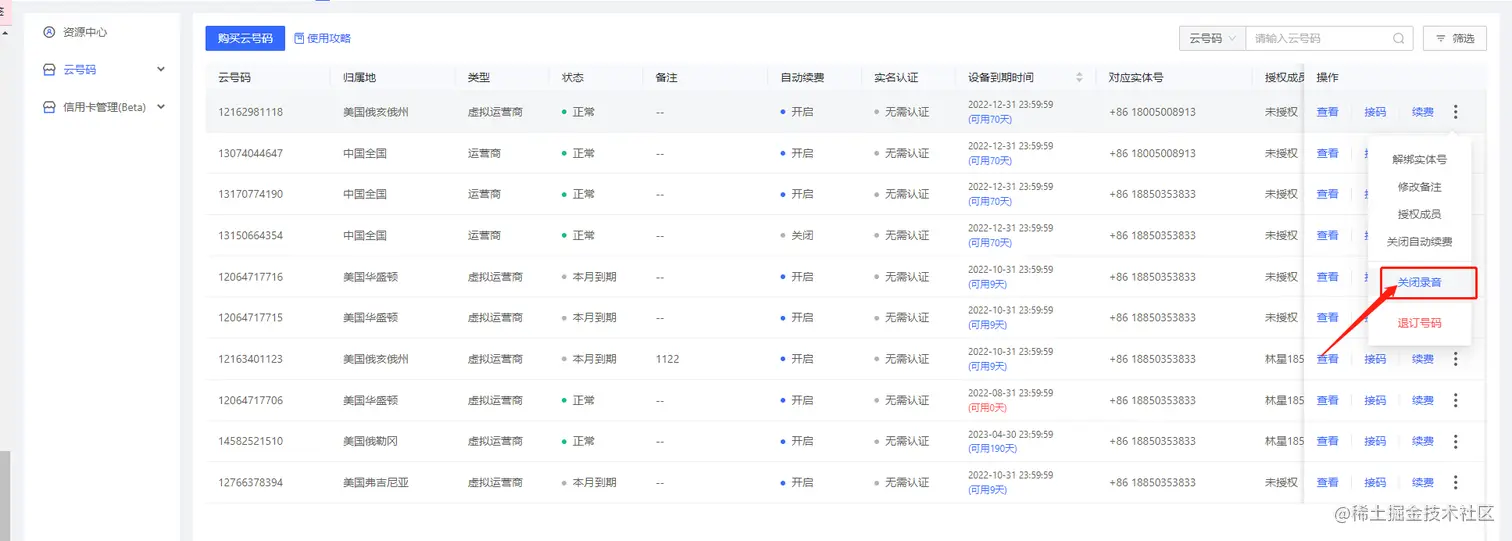This screenshot has width=1512, height=541.
Task: Click the 信用卡管理 sidebar icon
Action: [x=49, y=107]
